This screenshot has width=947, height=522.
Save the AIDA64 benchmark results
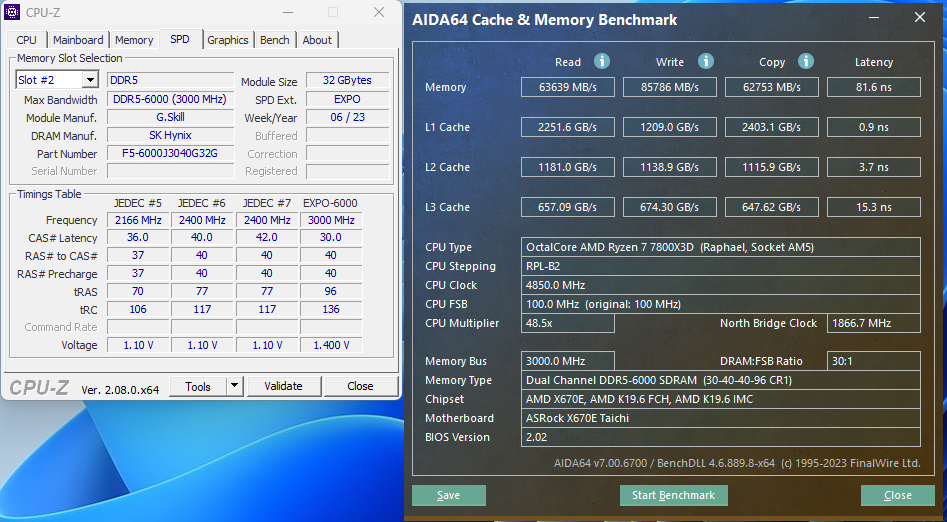pyautogui.click(x=449, y=495)
